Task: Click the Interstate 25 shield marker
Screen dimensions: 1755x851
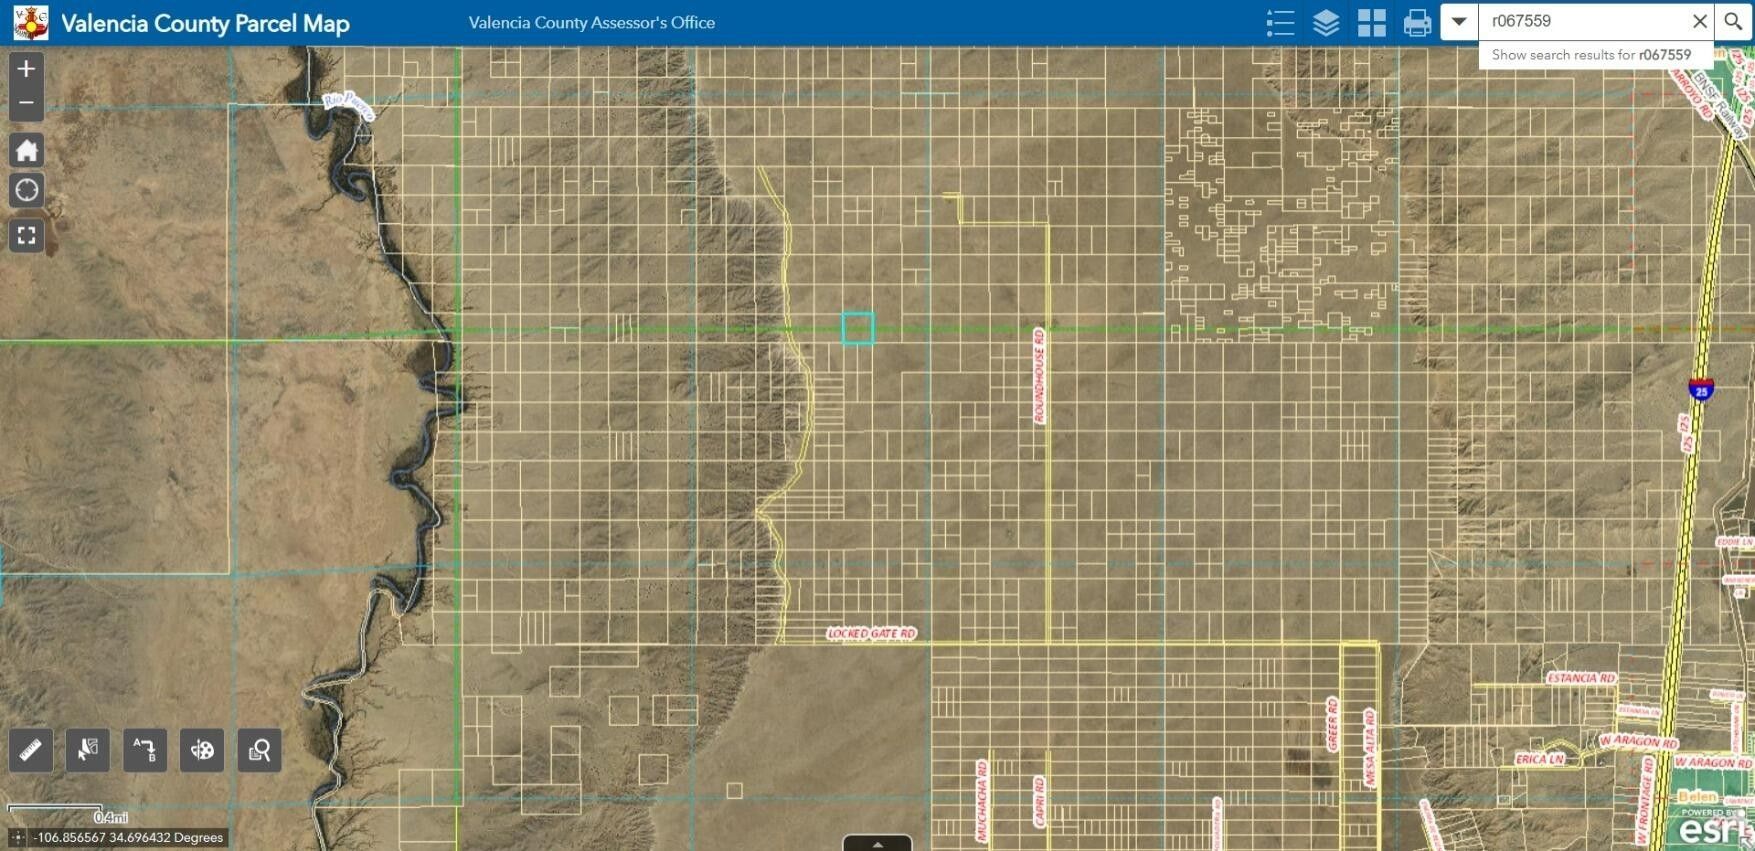Action: [x=1701, y=389]
